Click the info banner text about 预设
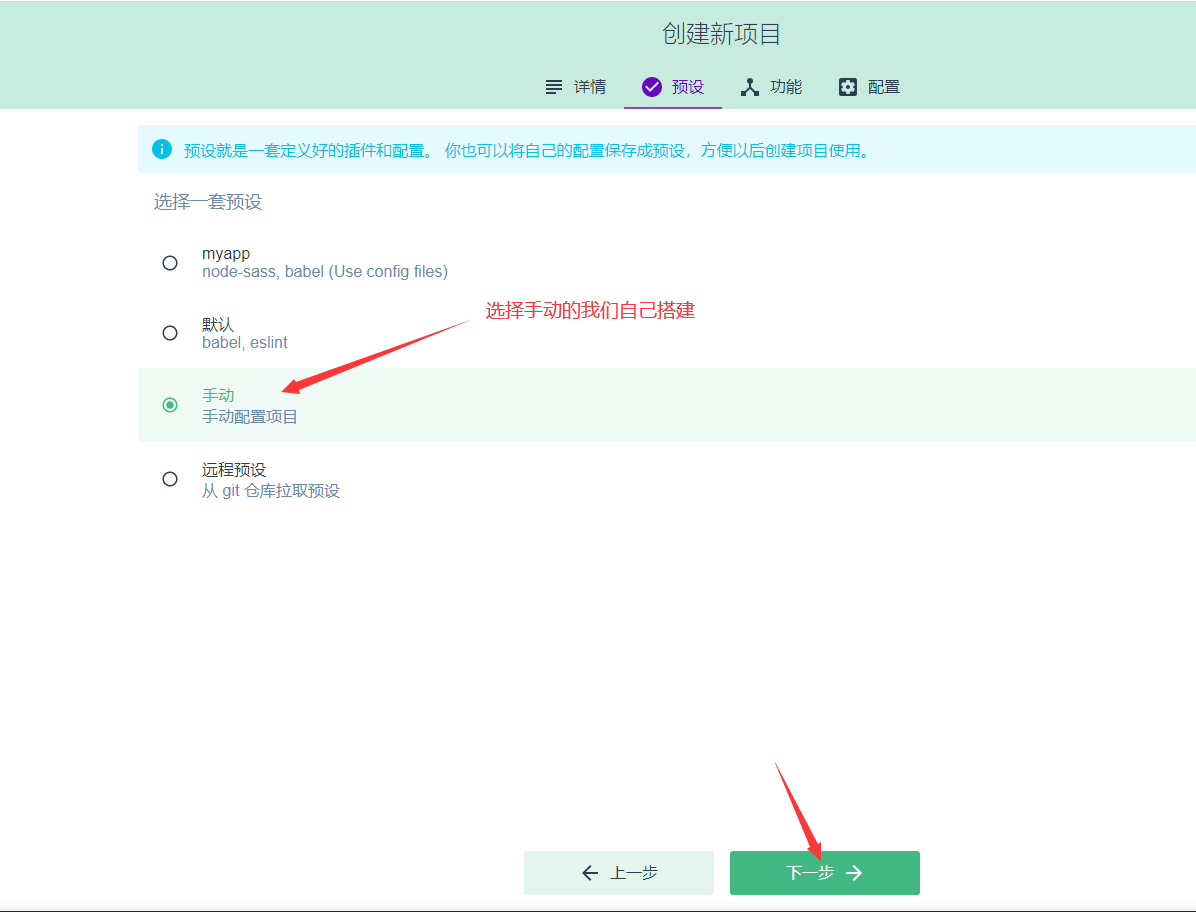Screen dimensions: 1196x912 click(528, 150)
